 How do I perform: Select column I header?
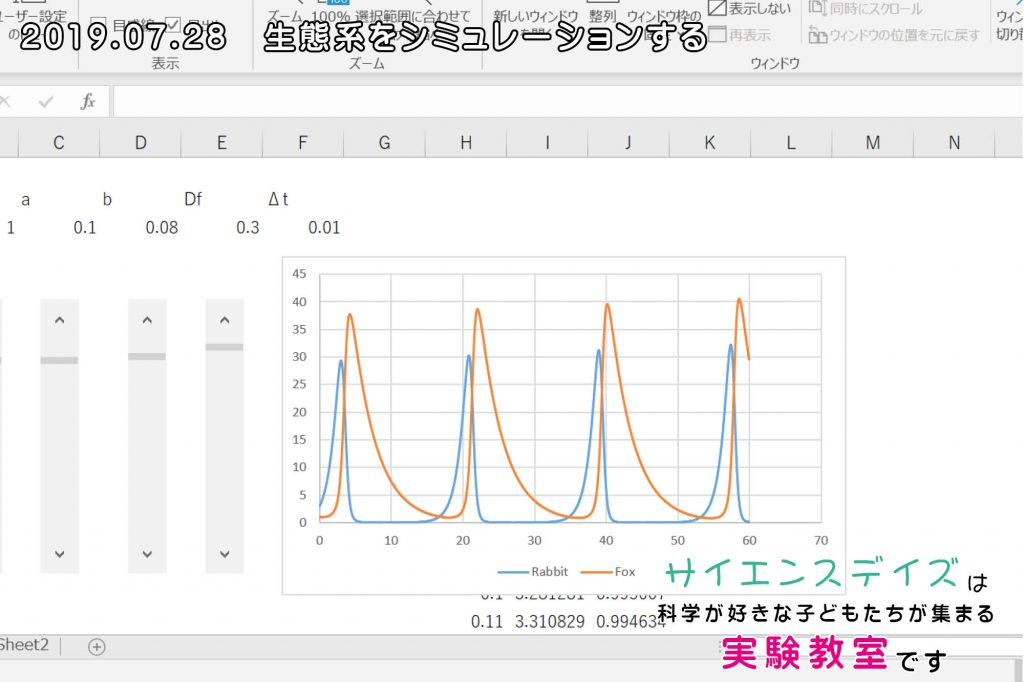point(547,142)
